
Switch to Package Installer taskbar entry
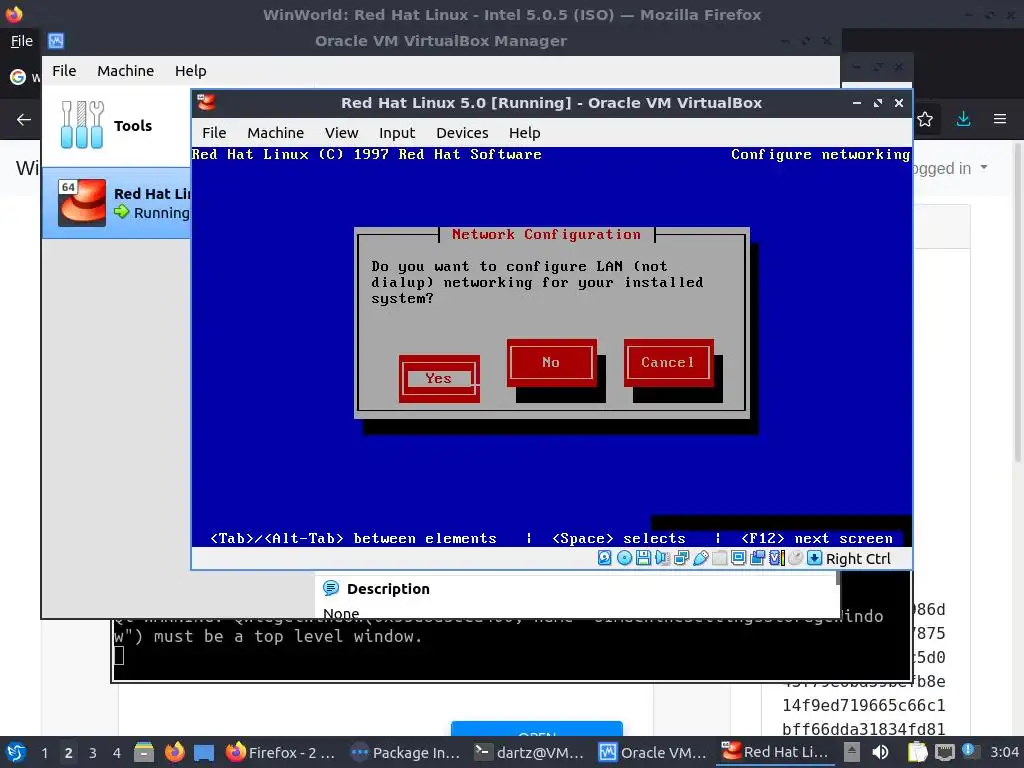[x=405, y=752]
